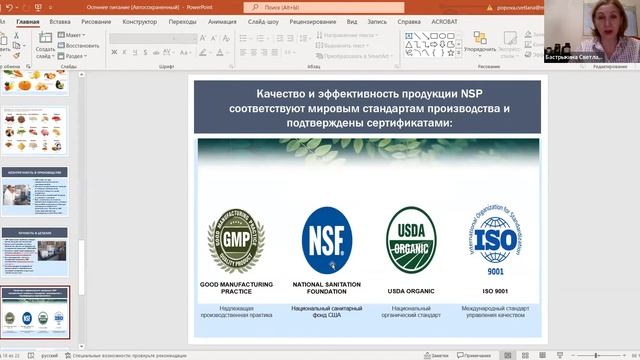The image size is (640, 360).
Task: Decrease list indent level
Action: (x=280, y=38)
